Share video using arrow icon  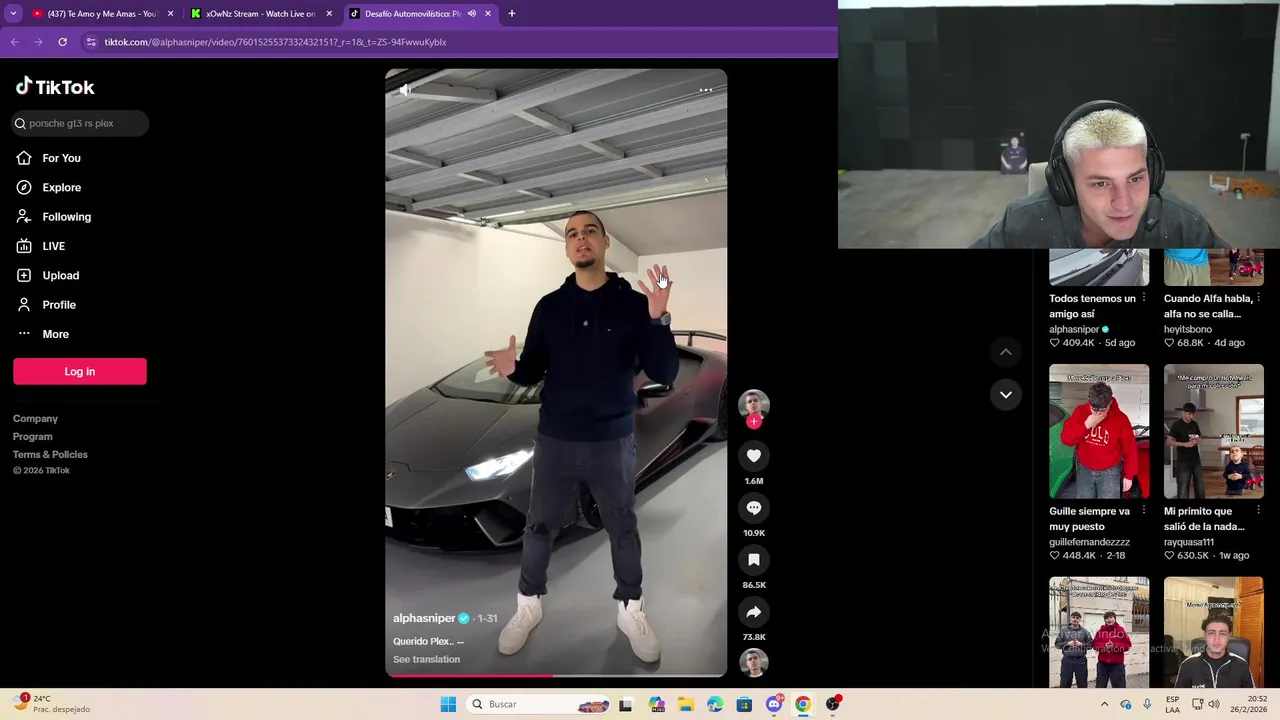(x=754, y=612)
